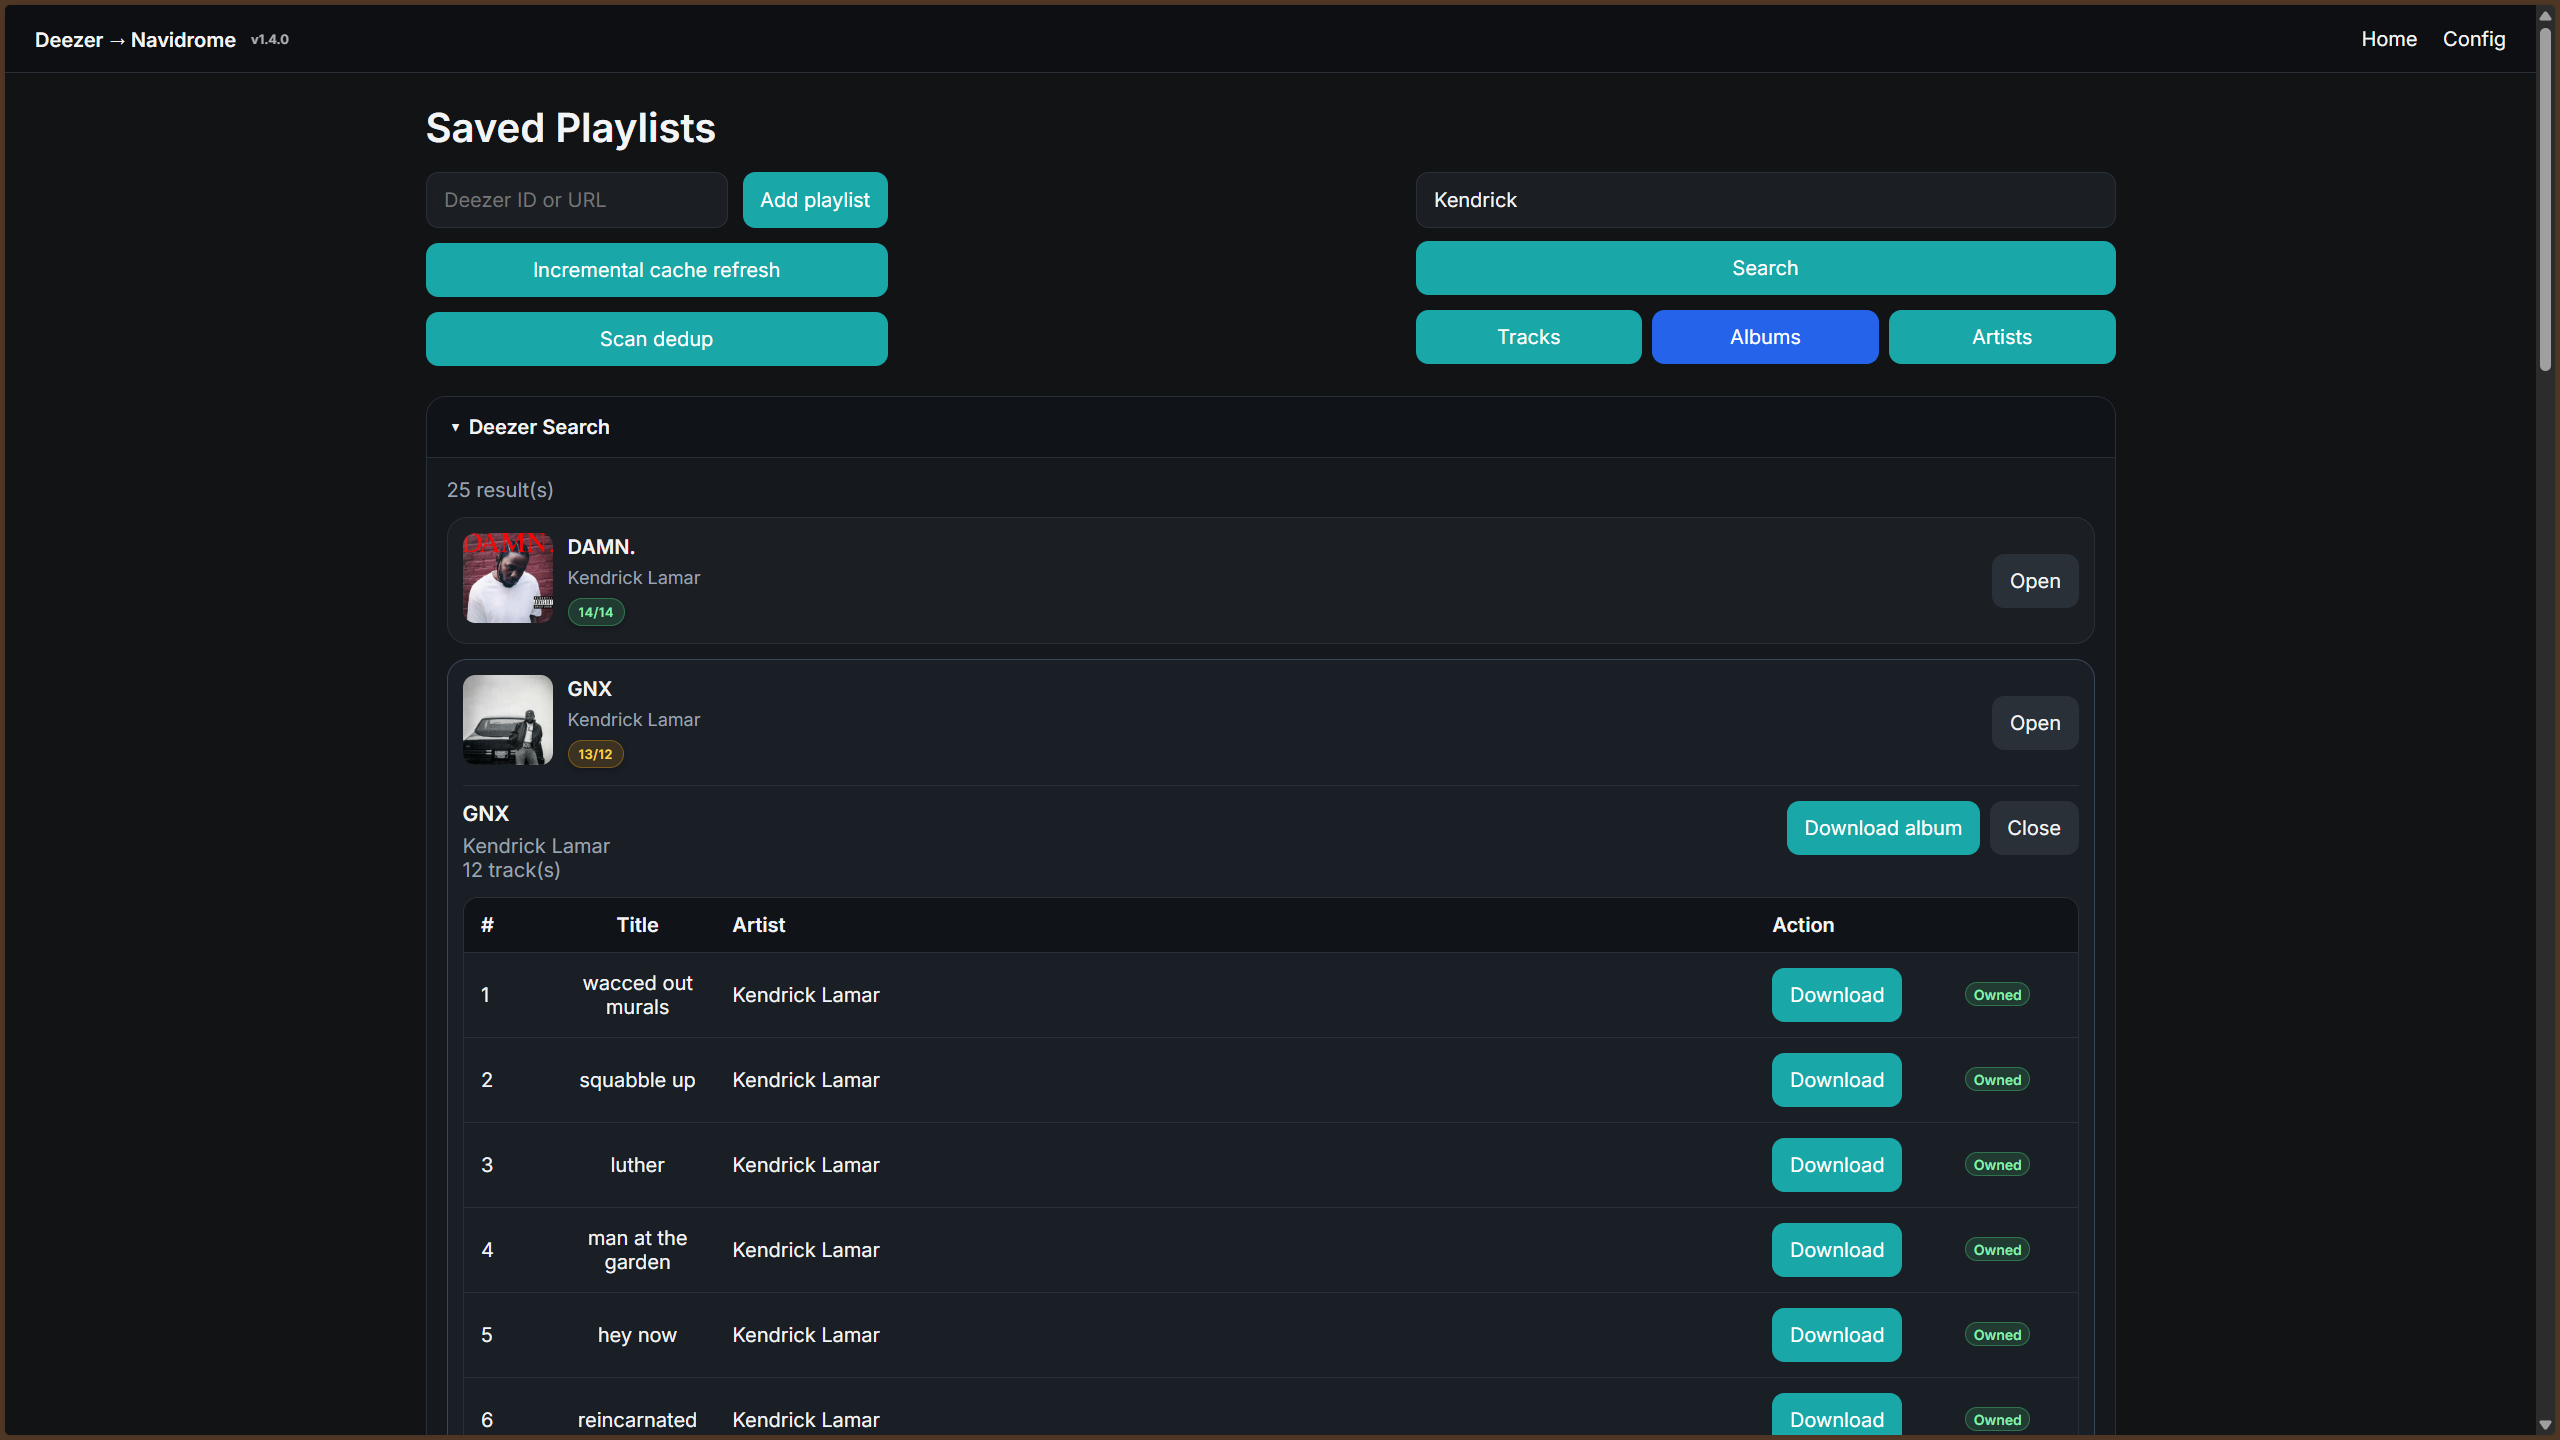Click the Owned badge for squabble up
The width and height of the screenshot is (2560, 1440).
point(1997,1080)
